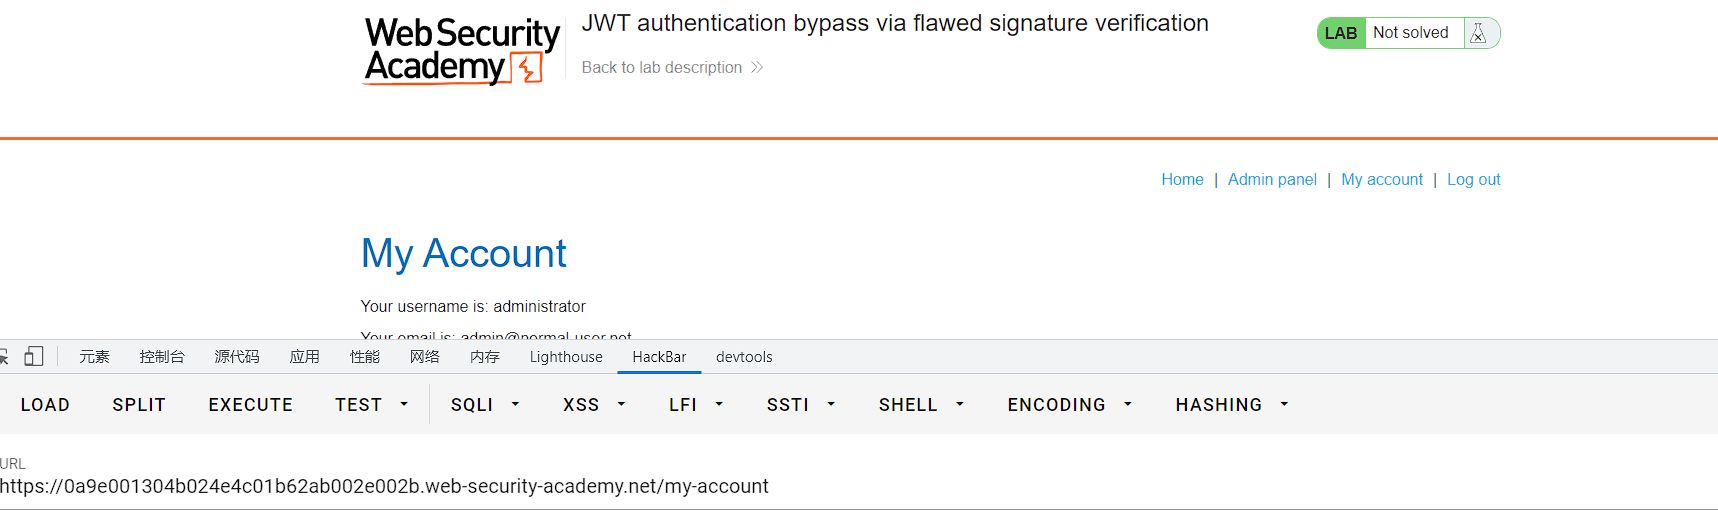Click the Web Security Academy logo
The image size is (1718, 511).
pos(461,51)
